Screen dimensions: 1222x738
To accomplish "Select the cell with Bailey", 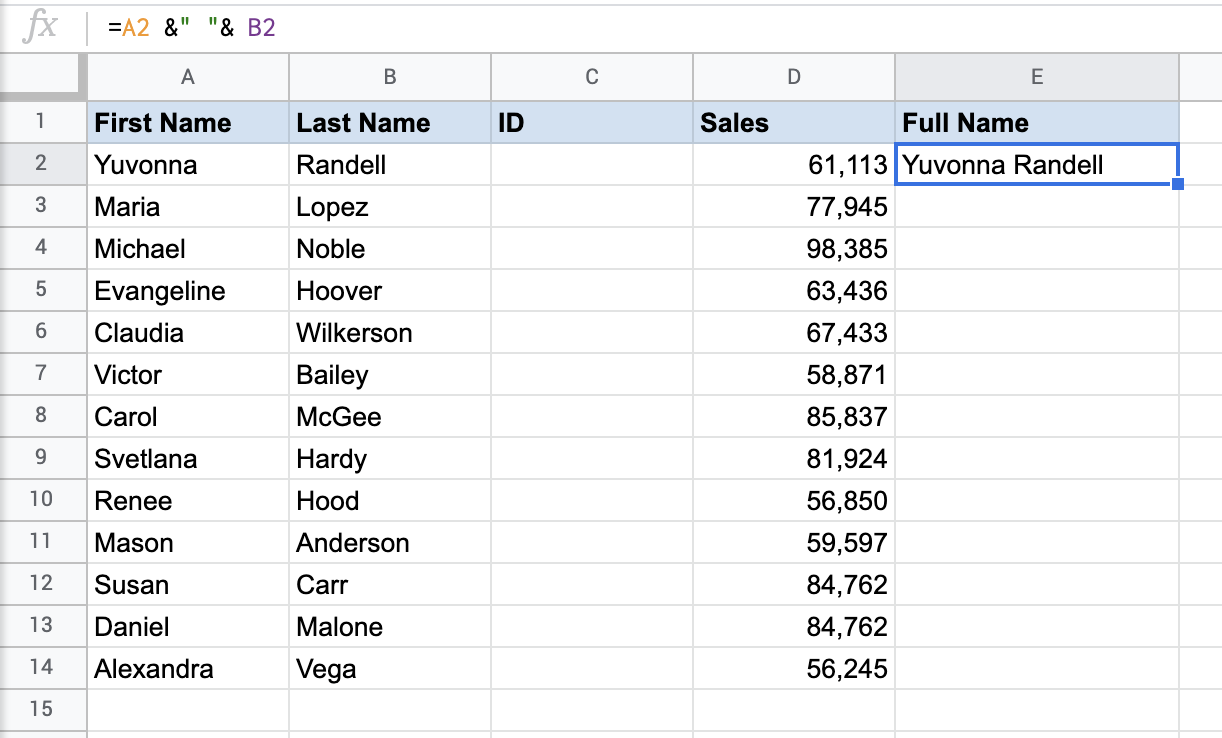I will coord(390,374).
